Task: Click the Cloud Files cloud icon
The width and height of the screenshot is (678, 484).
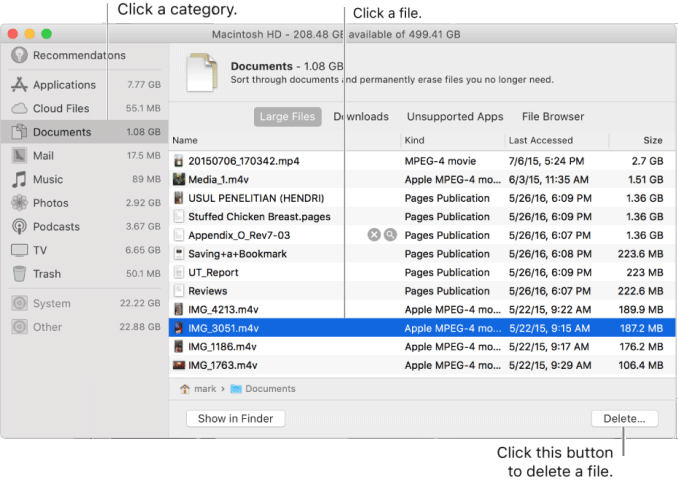Action: [x=19, y=108]
